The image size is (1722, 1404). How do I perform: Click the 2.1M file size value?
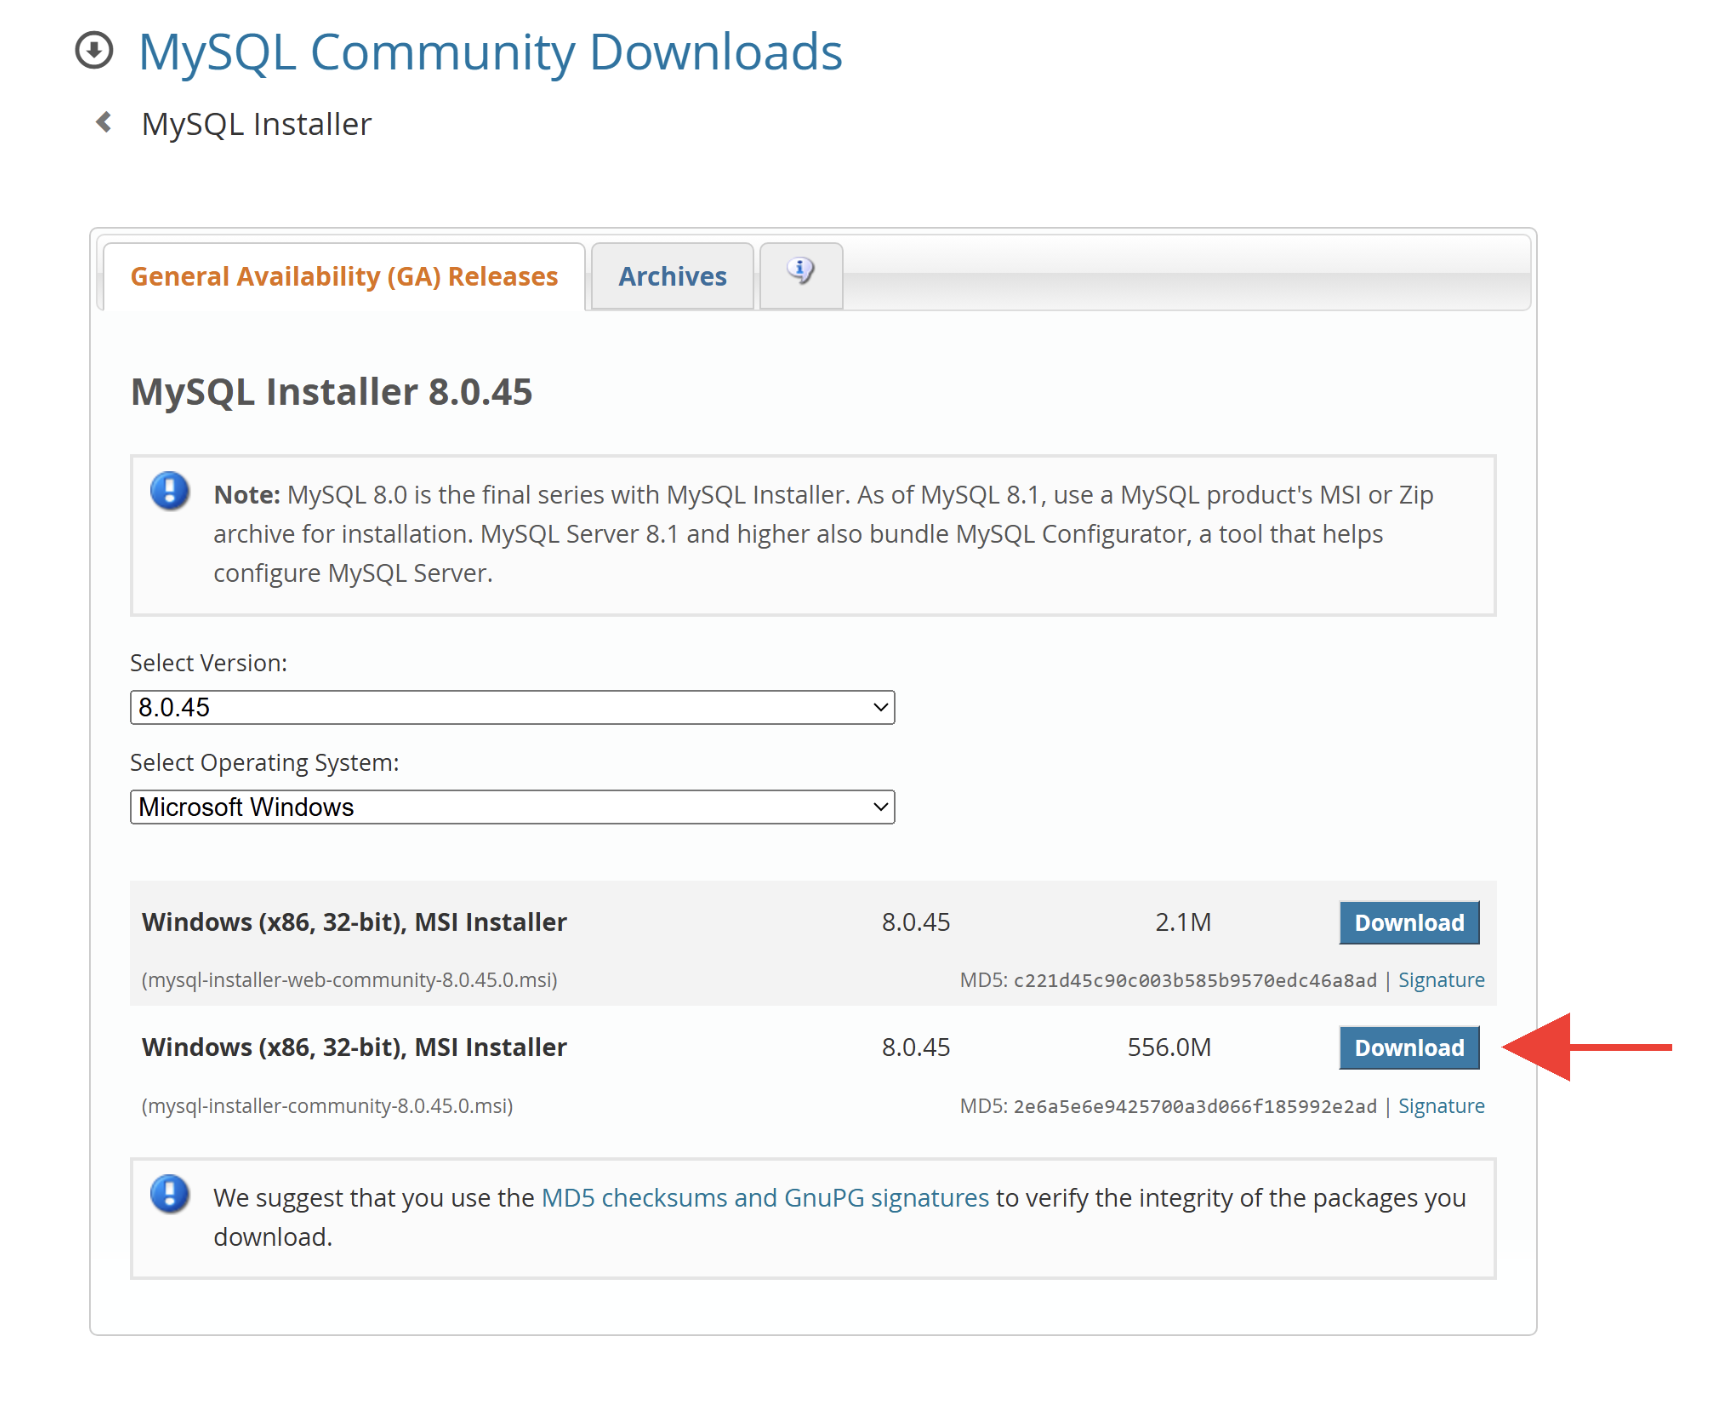point(1183,922)
